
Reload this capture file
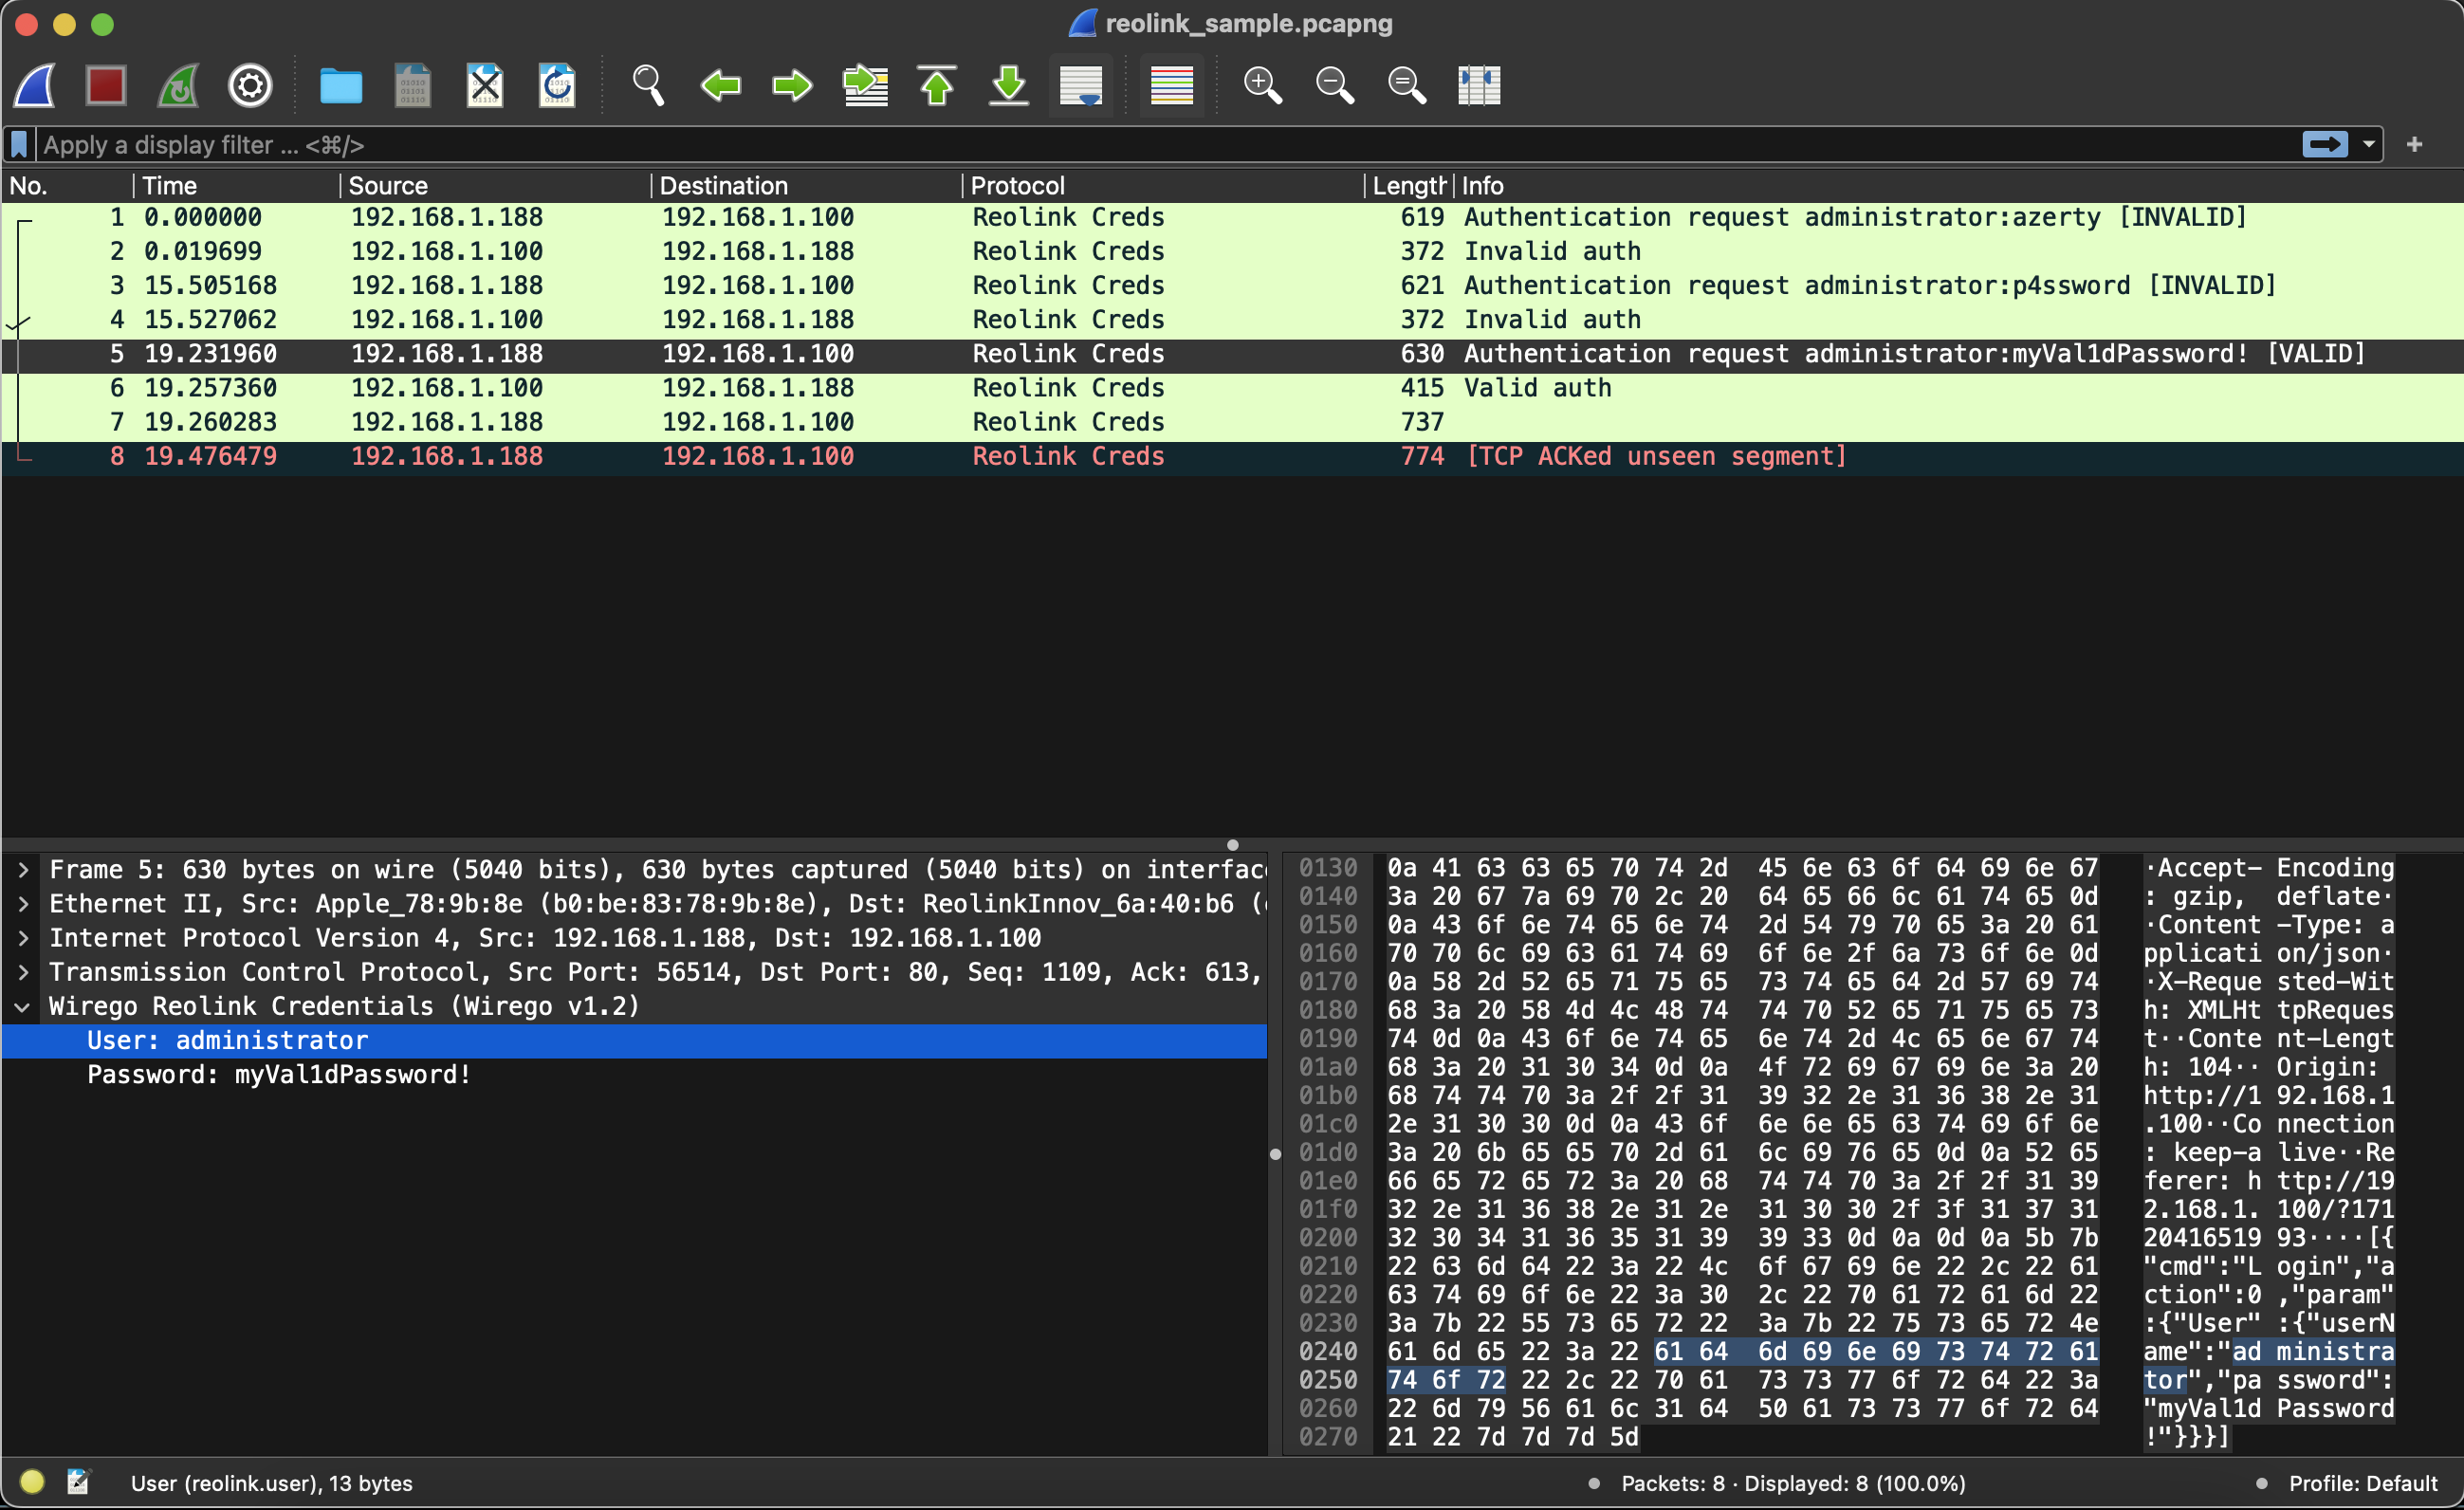557,85
